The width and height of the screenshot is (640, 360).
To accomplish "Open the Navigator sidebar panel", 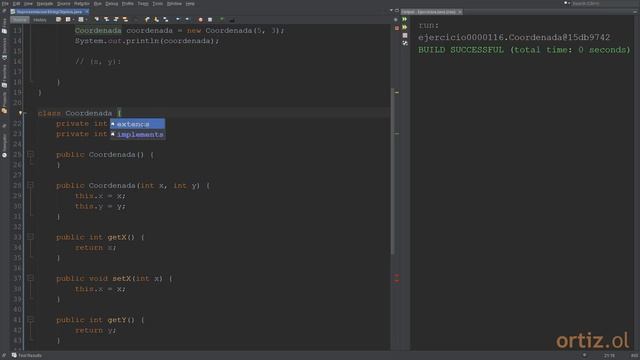I will pyautogui.click(x=4, y=146).
